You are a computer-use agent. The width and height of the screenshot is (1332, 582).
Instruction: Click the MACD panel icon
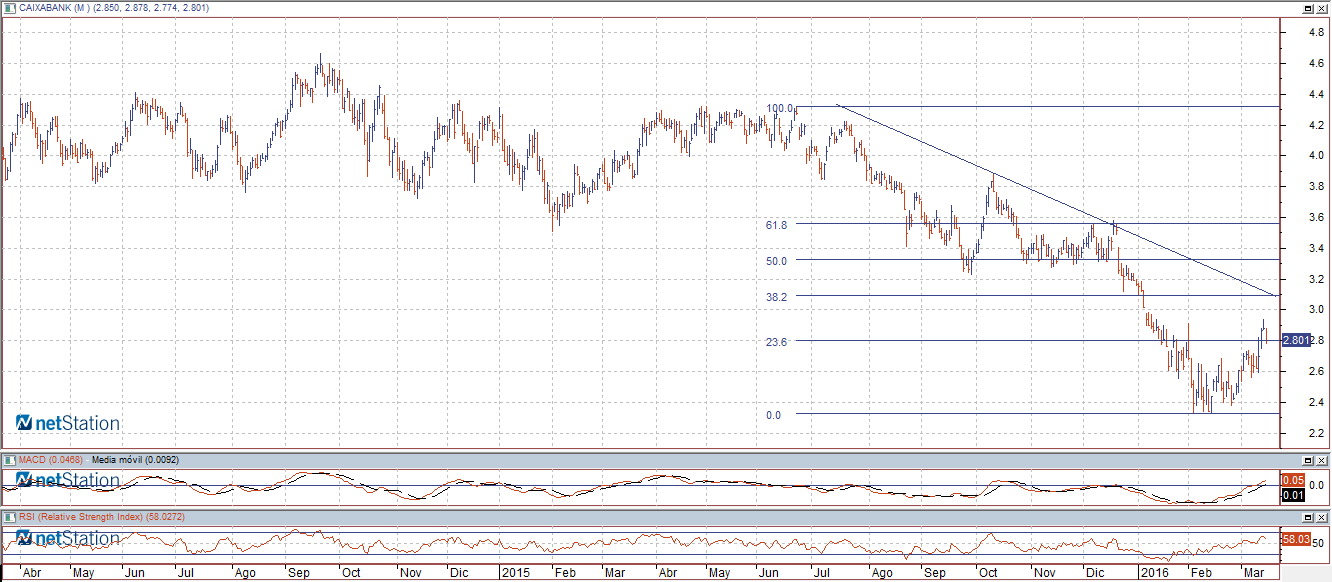coord(8,460)
